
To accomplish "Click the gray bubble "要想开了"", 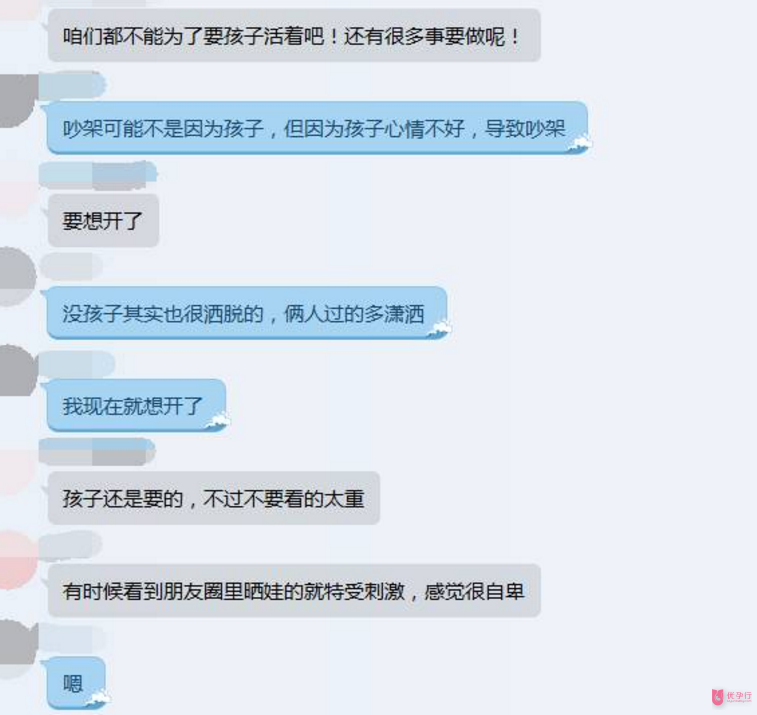I will pyautogui.click(x=103, y=221).
